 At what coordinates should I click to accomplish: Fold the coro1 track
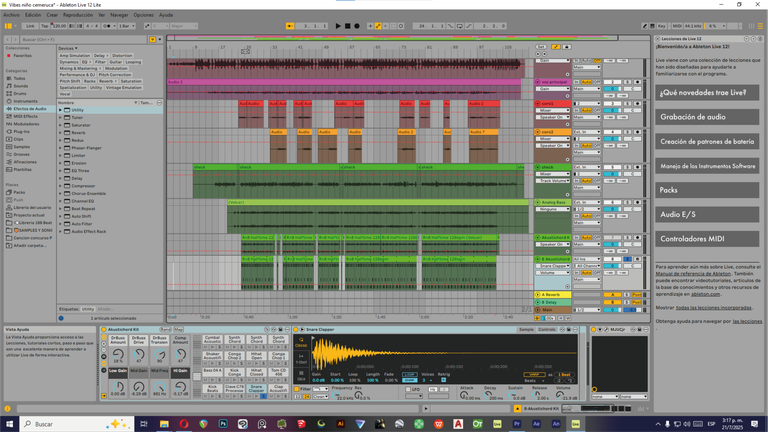(537, 104)
